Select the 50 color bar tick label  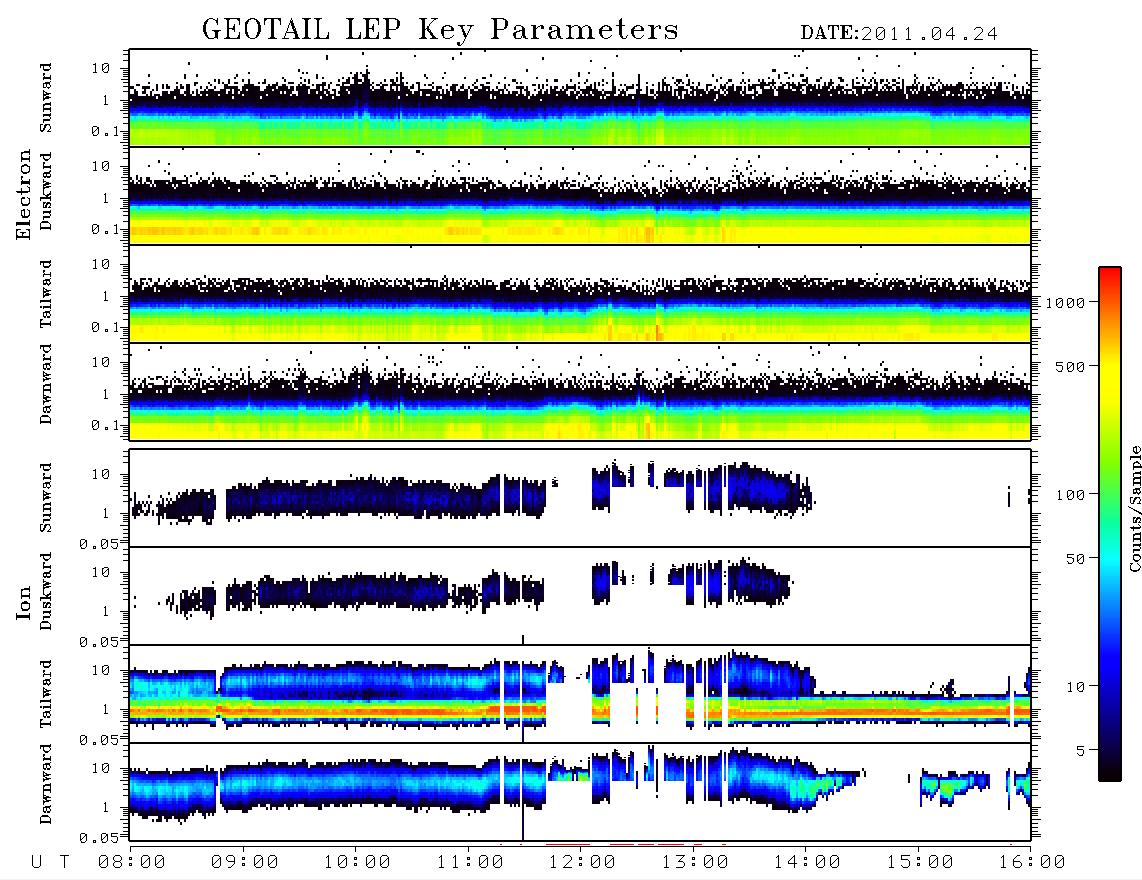(x=1076, y=559)
